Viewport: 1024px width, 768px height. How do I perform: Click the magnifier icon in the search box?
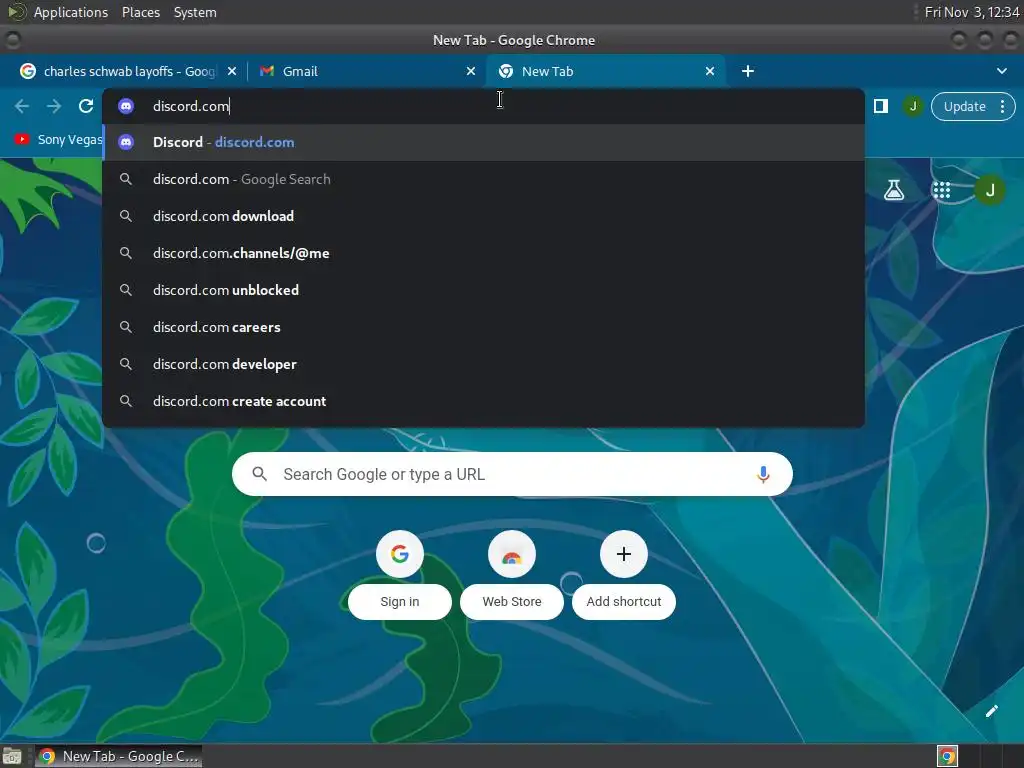coord(259,474)
